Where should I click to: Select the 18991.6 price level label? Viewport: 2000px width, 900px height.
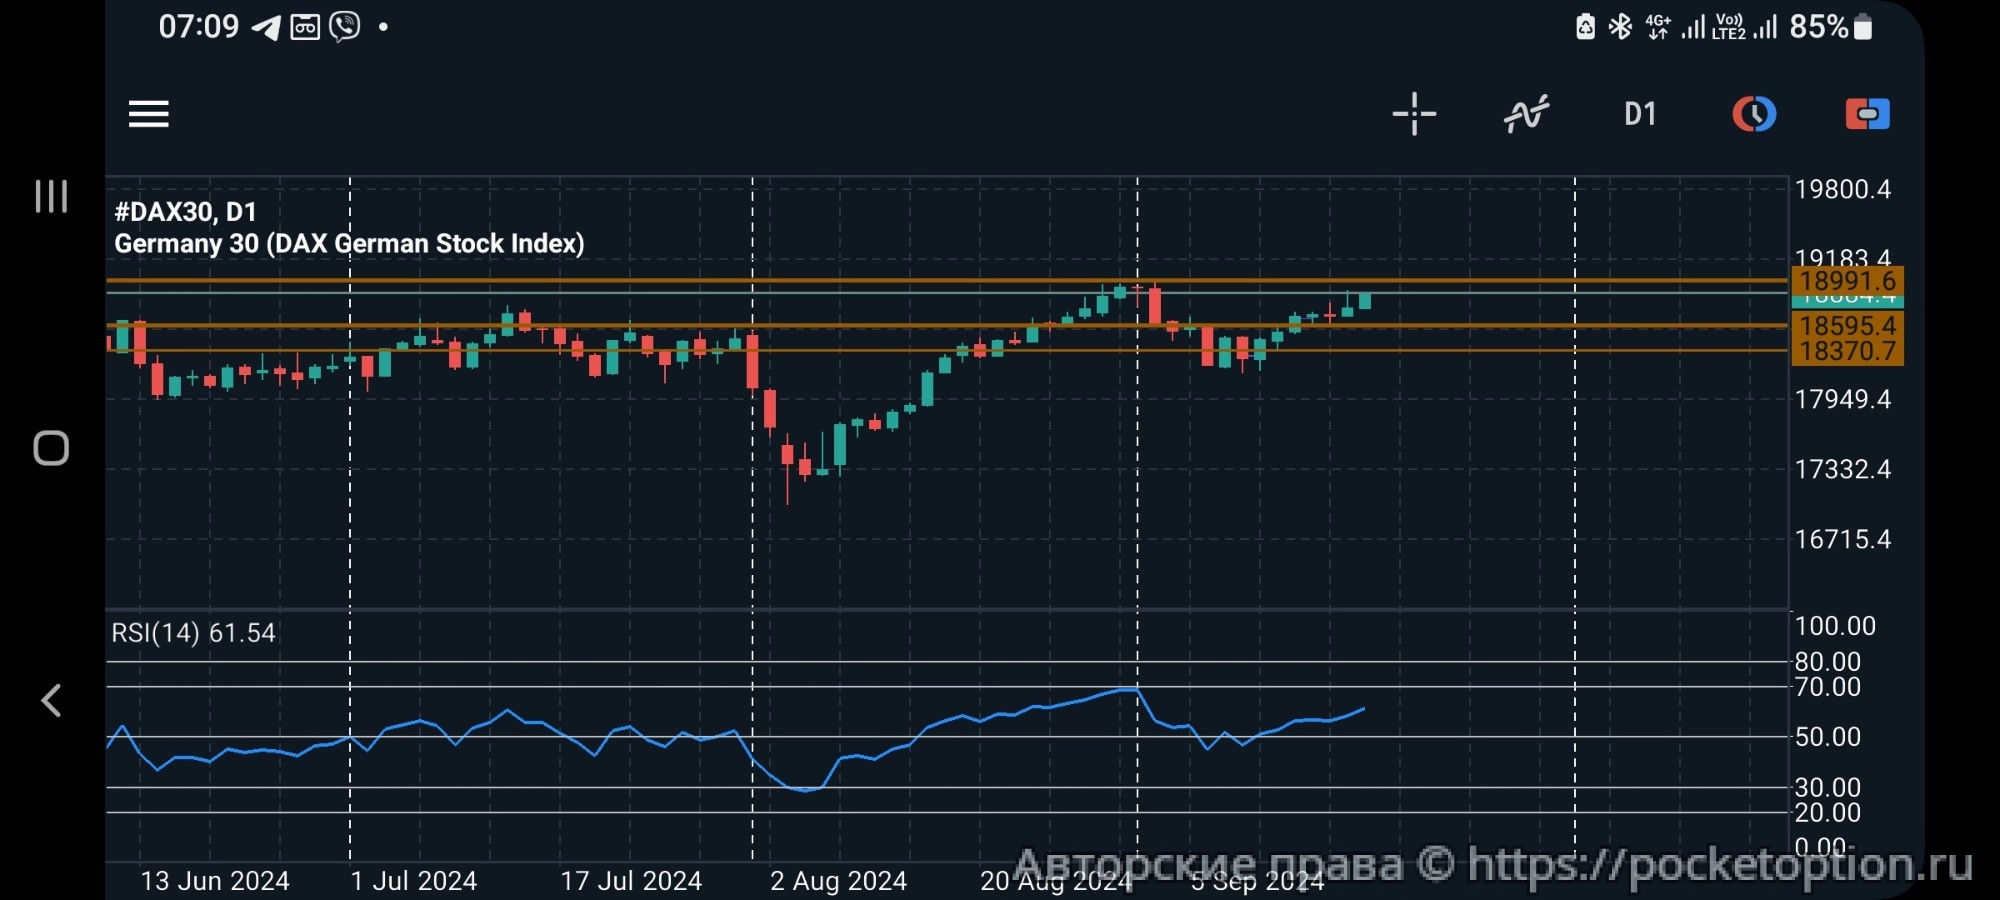point(1847,281)
